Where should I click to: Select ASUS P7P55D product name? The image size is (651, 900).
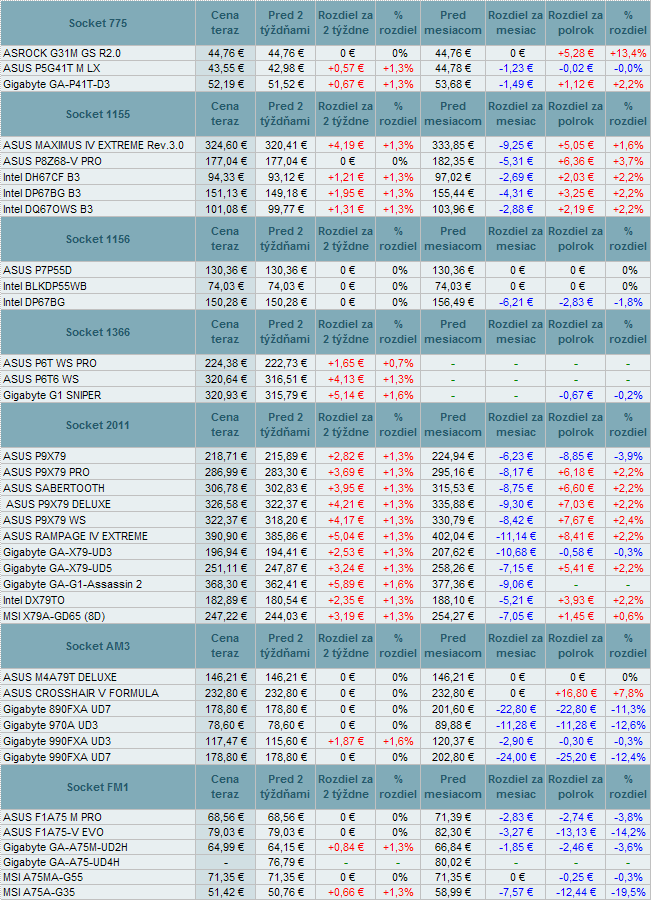pos(37,270)
